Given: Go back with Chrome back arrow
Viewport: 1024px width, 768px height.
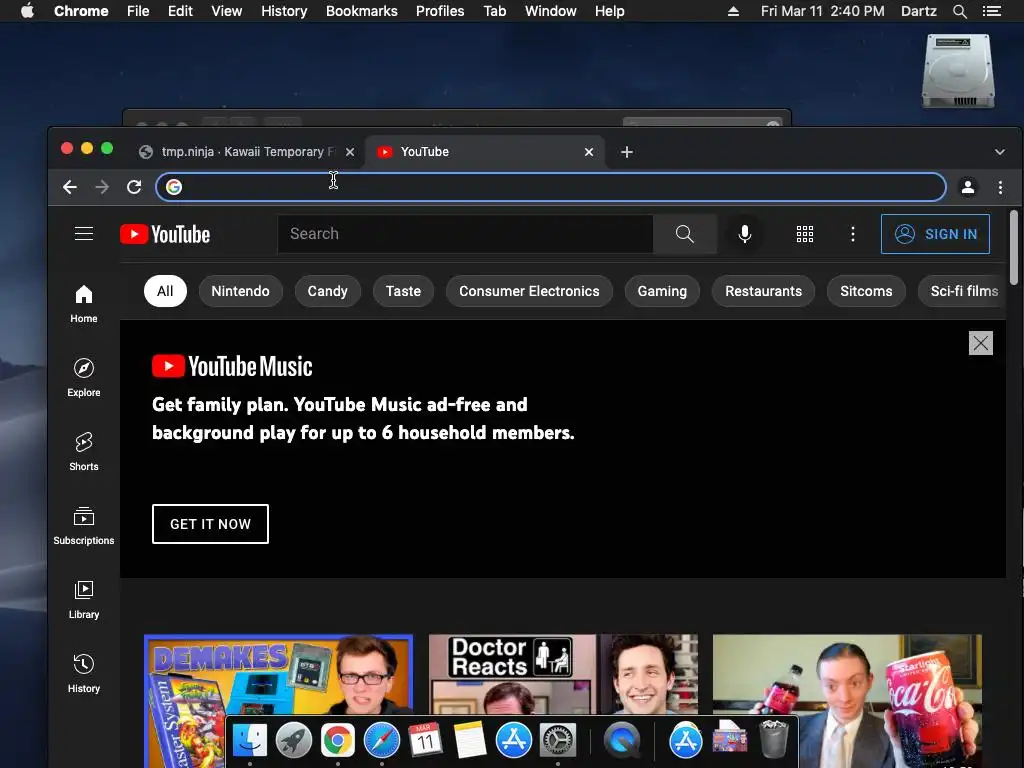Looking at the screenshot, I should pyautogui.click(x=70, y=187).
